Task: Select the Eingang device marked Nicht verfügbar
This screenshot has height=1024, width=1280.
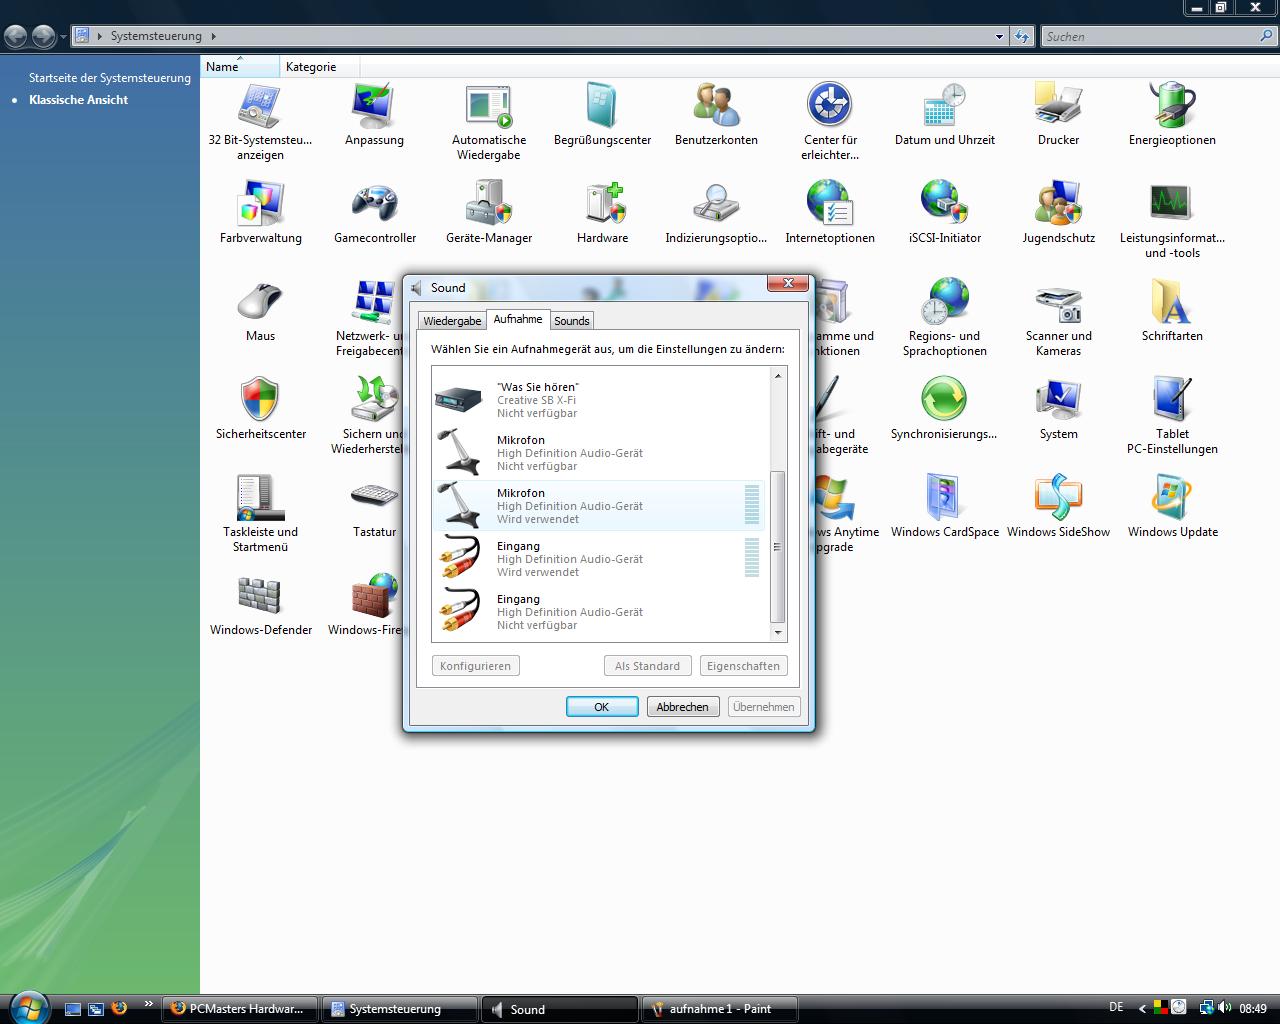Action: click(x=600, y=612)
